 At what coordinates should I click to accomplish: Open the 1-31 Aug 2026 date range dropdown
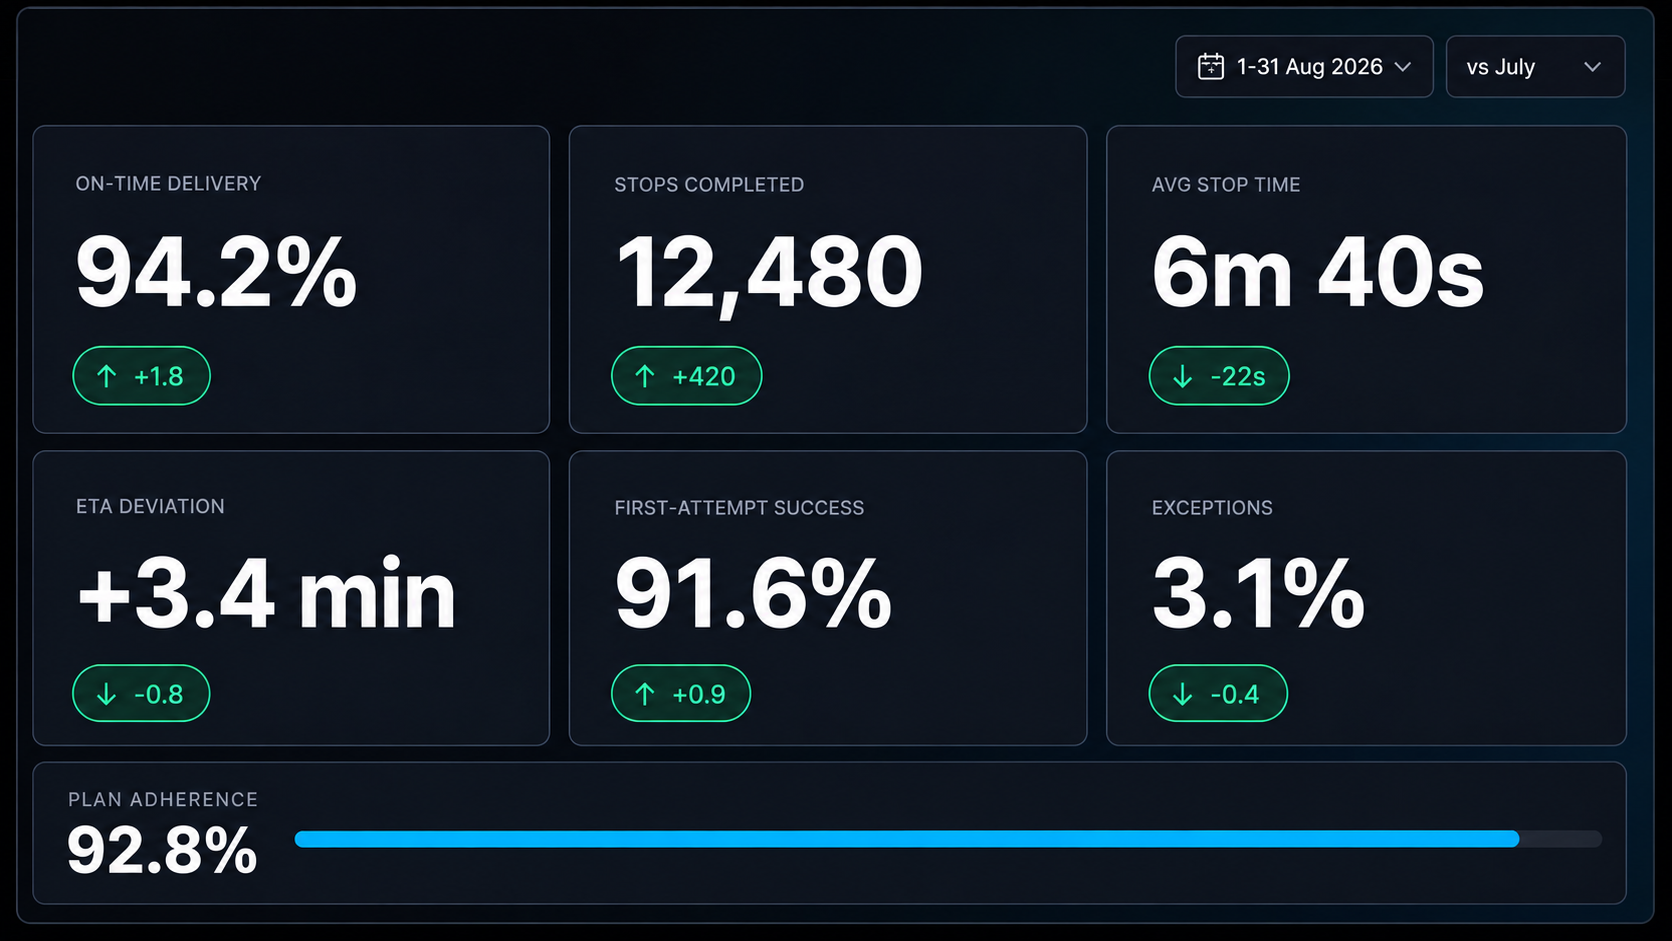pyautogui.click(x=1304, y=67)
